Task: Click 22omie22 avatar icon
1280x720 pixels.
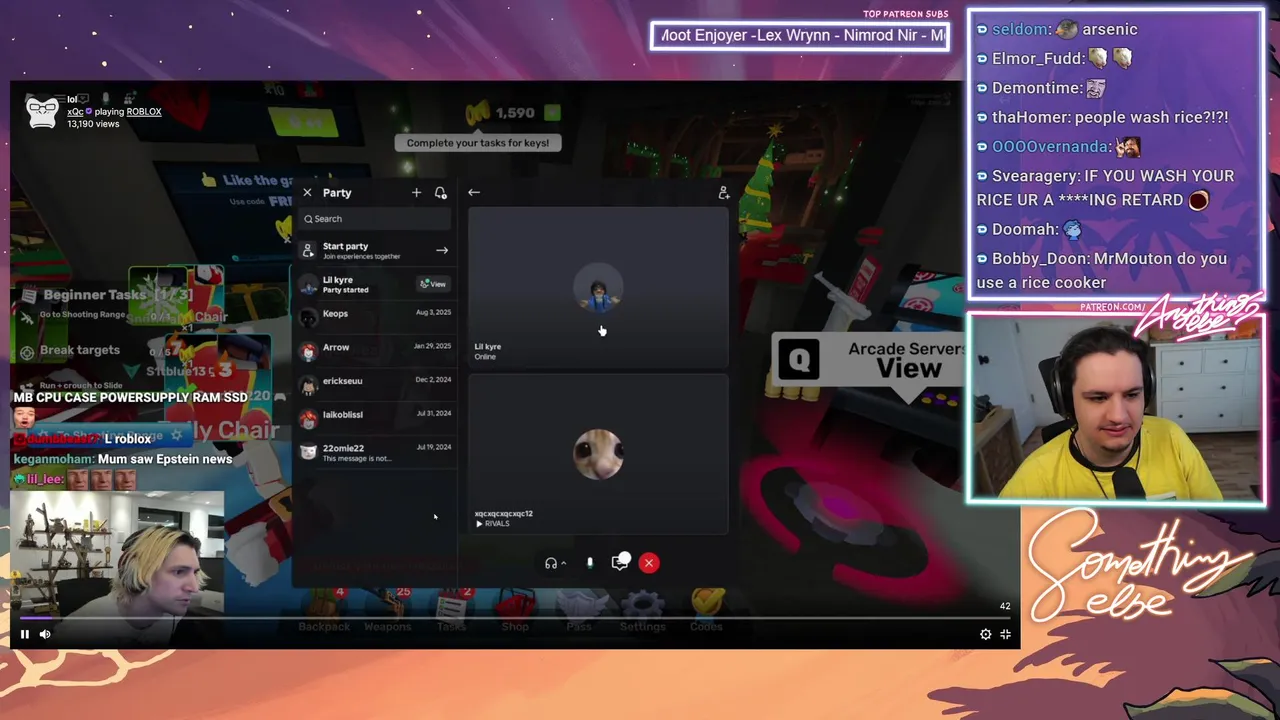Action: (x=308, y=453)
